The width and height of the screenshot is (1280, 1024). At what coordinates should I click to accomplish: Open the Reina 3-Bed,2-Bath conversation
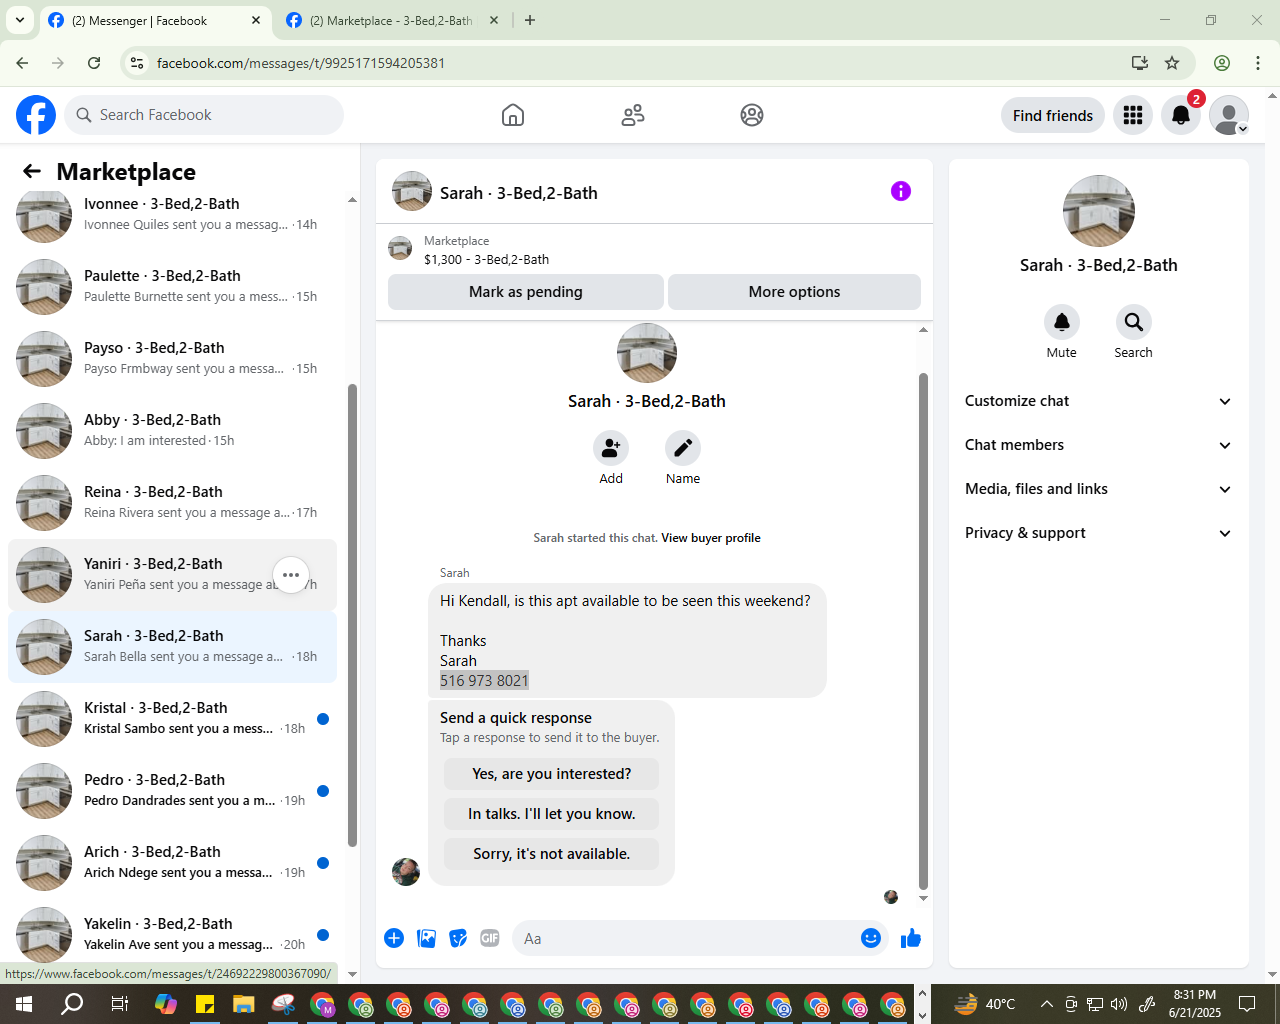tap(172, 502)
